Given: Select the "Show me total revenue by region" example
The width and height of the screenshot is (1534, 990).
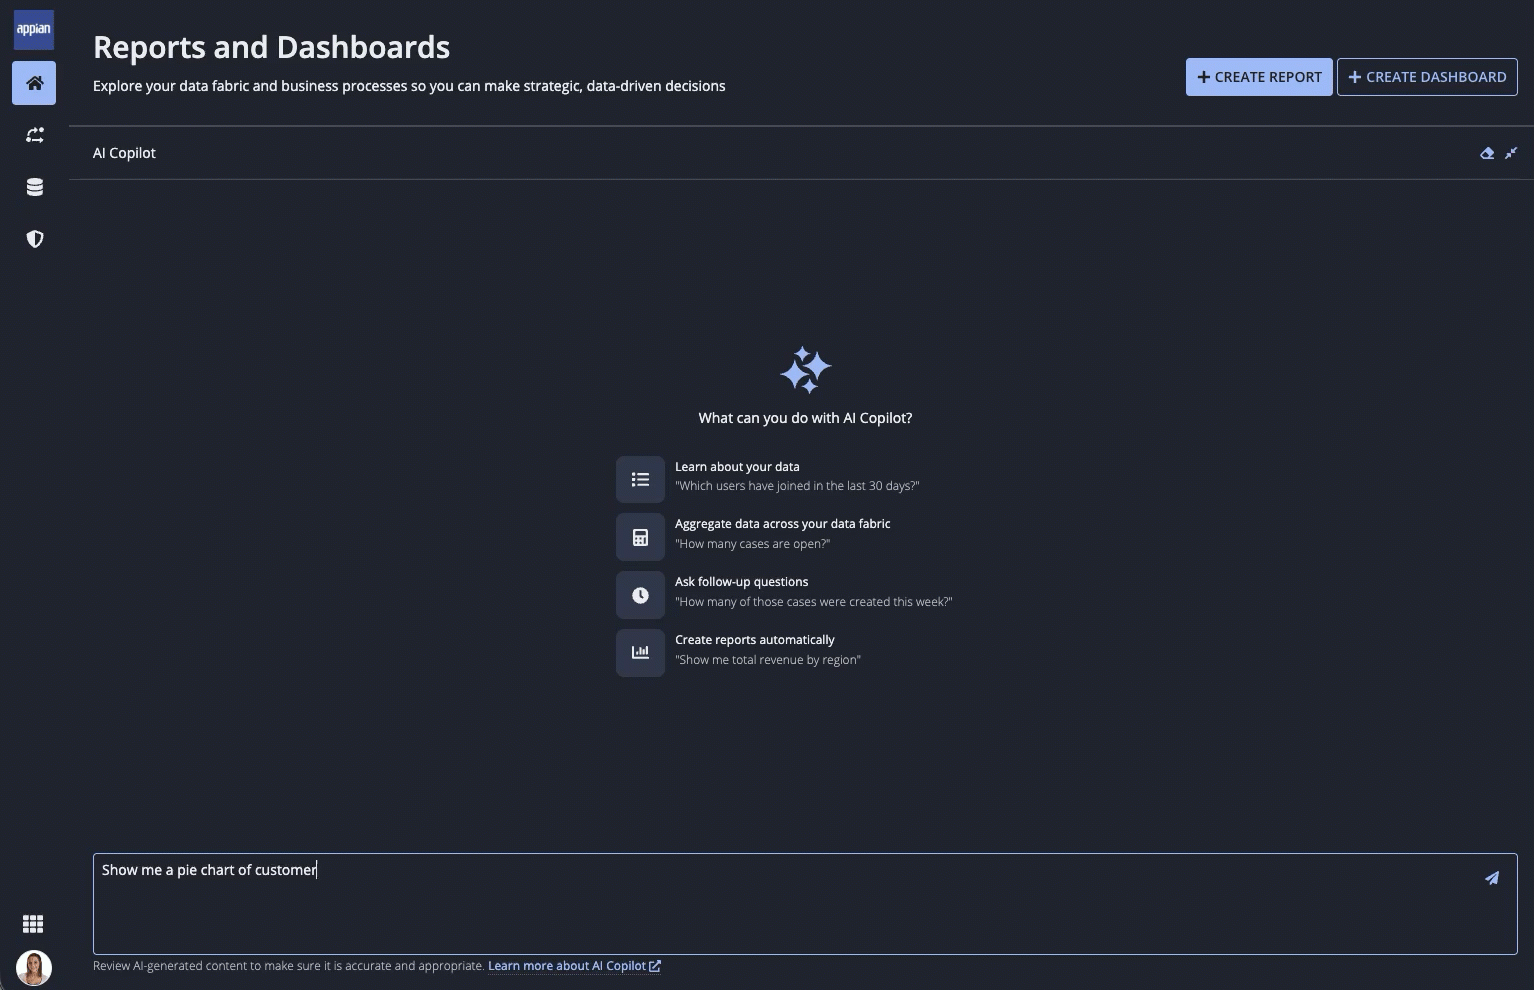Looking at the screenshot, I should [x=768, y=660].
